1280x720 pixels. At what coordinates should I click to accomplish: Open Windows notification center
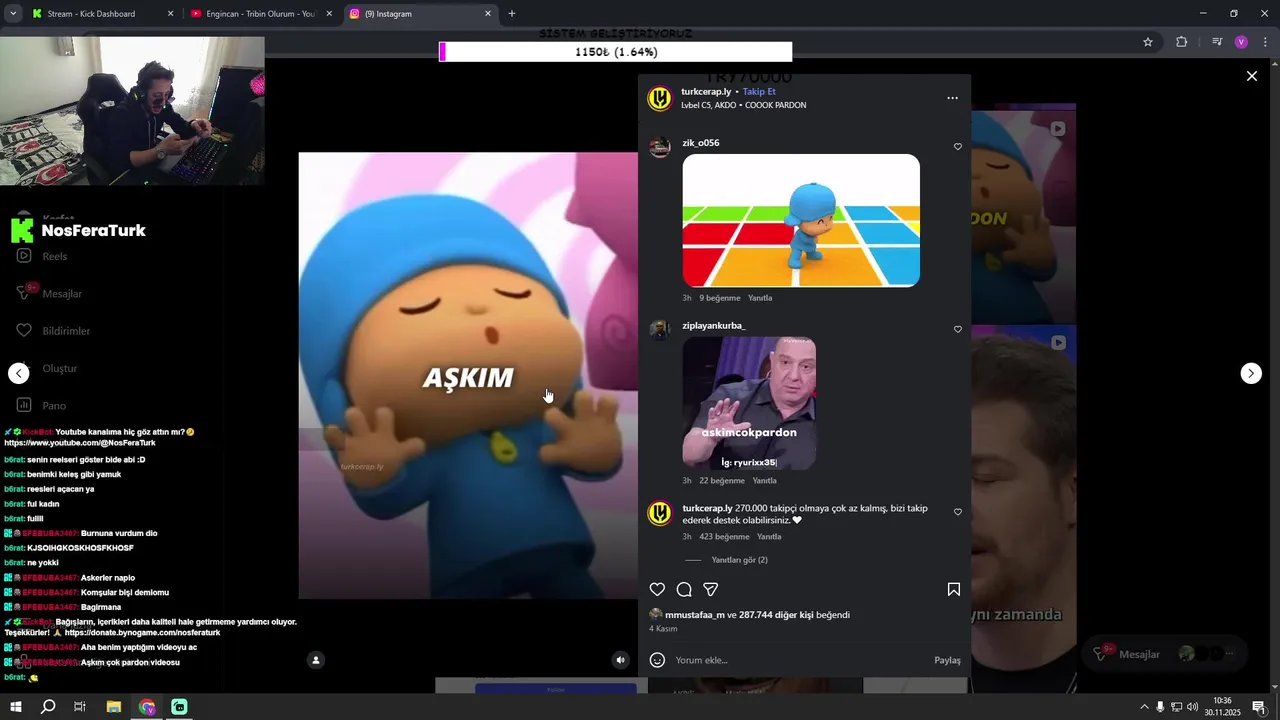pos(1258,707)
